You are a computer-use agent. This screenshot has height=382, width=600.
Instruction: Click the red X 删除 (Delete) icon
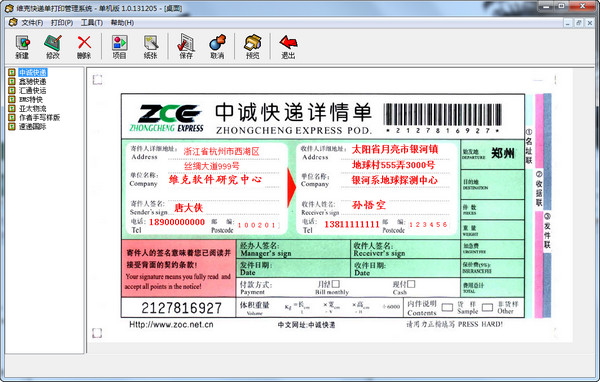84,46
